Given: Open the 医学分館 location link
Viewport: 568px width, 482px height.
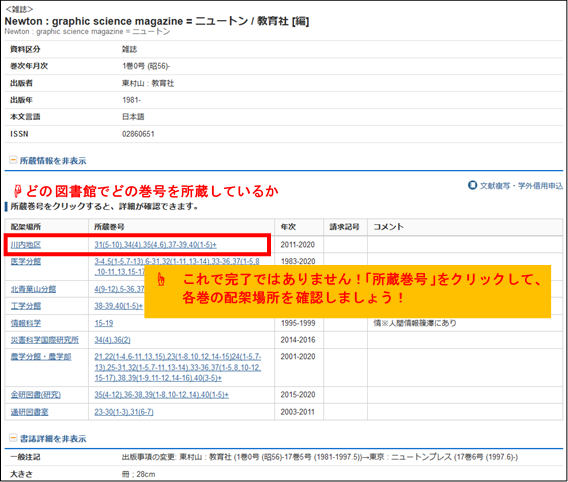Looking at the screenshot, I should tap(26, 261).
